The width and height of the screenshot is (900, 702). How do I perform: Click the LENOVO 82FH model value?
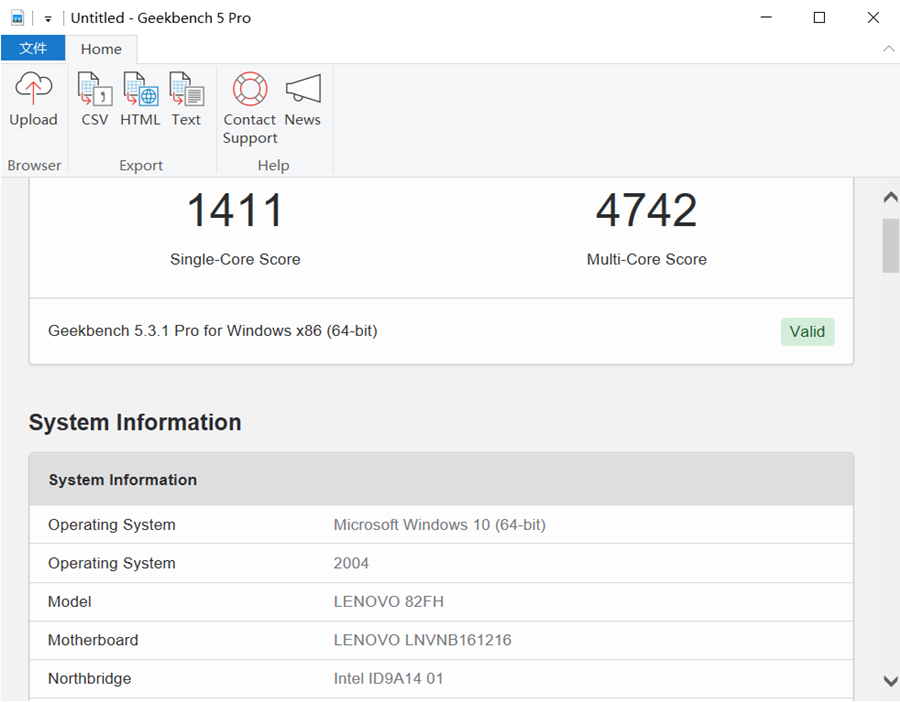[x=389, y=602]
